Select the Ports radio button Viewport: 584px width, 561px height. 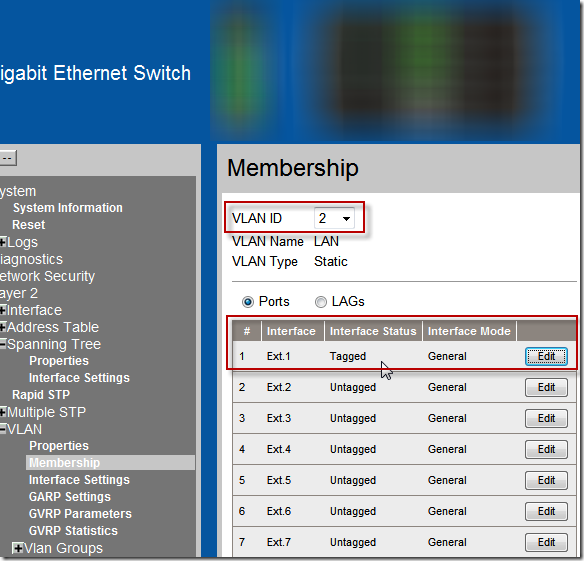248,302
